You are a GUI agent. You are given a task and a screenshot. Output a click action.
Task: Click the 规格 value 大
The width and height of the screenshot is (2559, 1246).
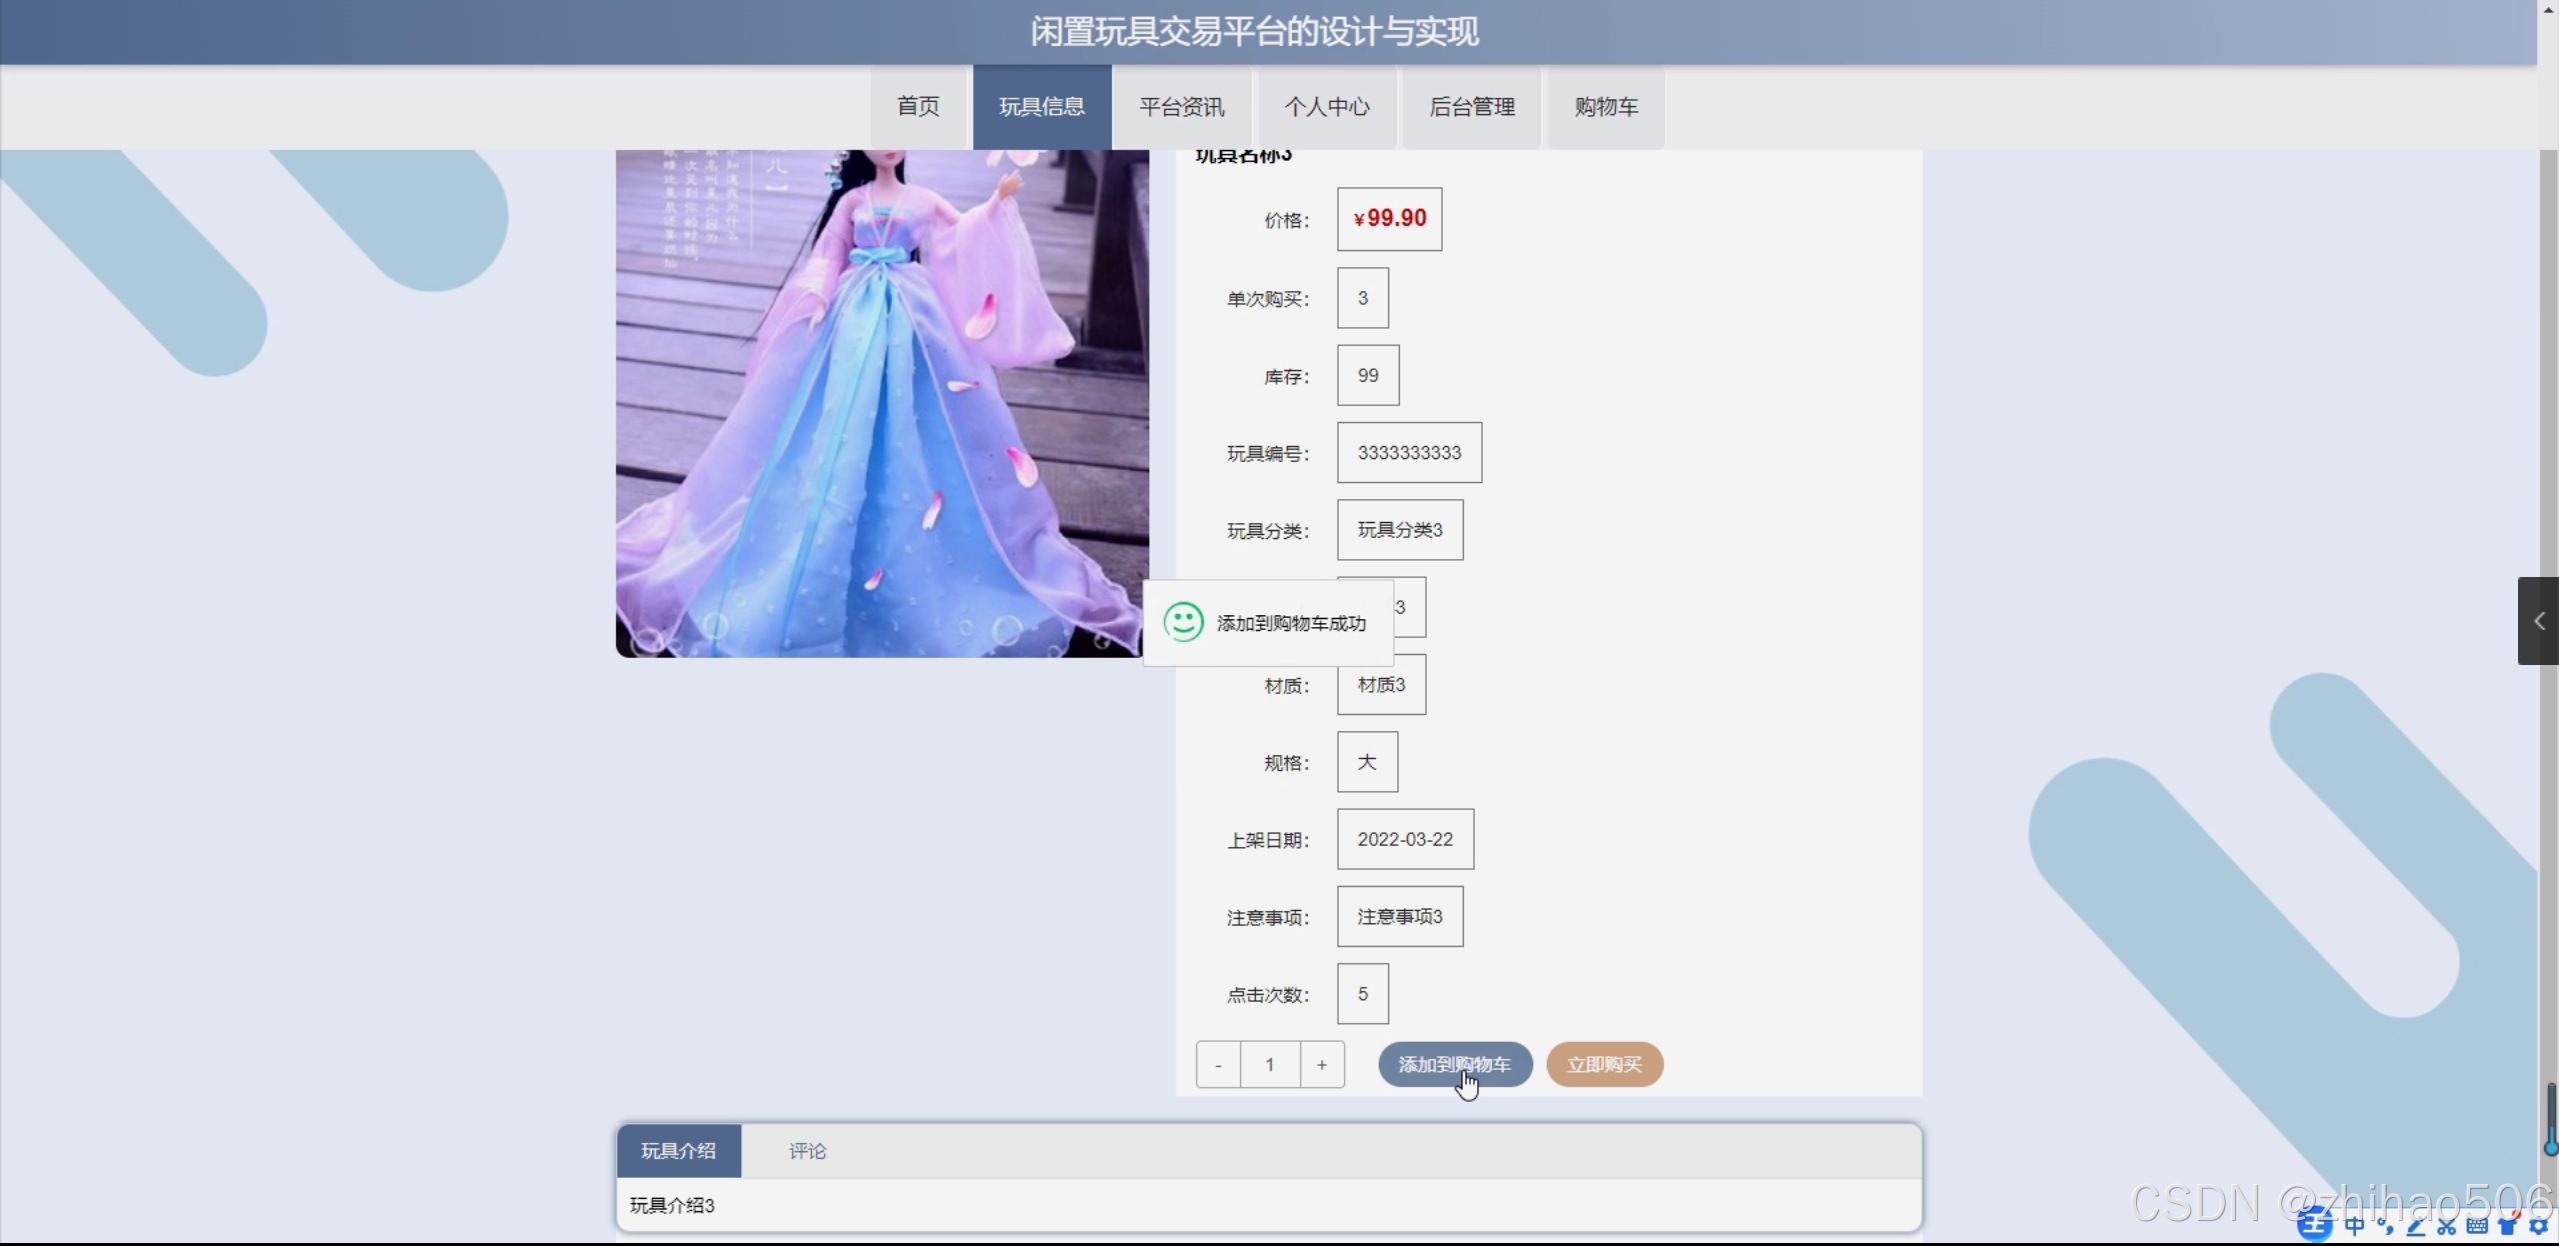click(1367, 762)
